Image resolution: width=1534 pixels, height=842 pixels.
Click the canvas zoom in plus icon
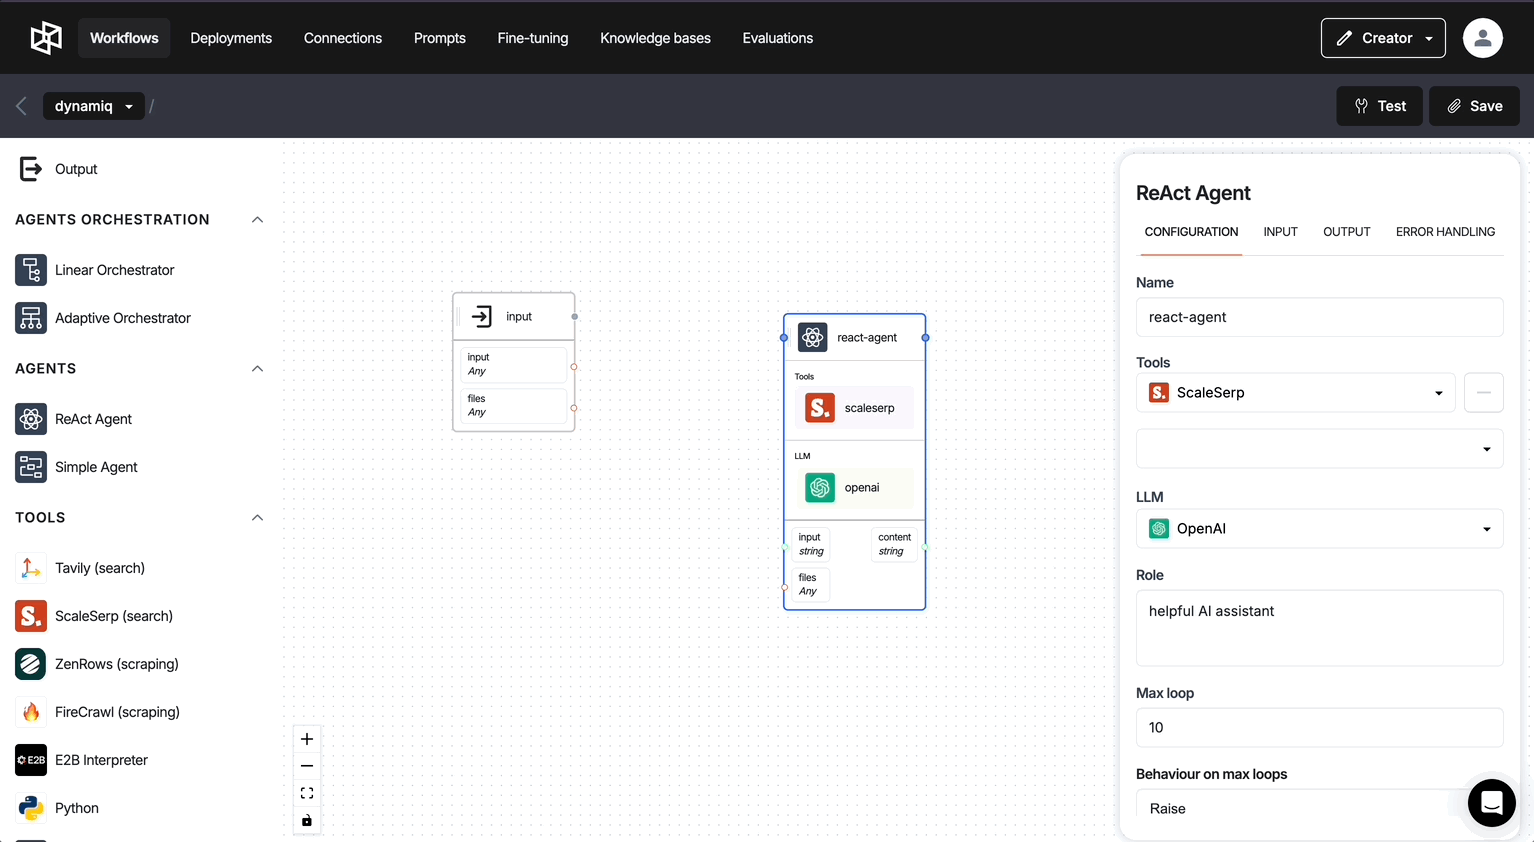click(307, 739)
